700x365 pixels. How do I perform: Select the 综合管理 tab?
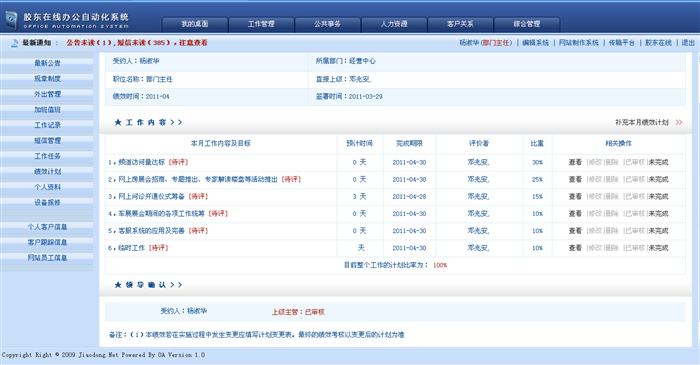click(527, 24)
